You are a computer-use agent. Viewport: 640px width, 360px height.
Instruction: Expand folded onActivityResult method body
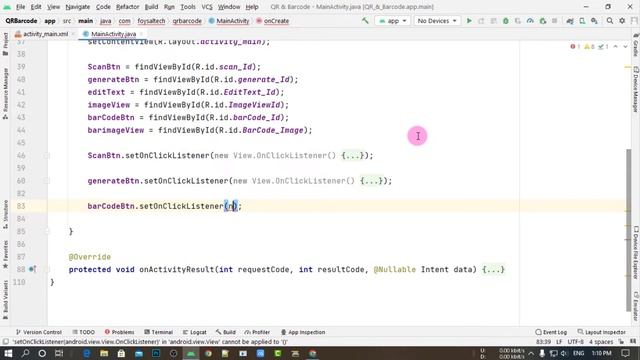493,269
